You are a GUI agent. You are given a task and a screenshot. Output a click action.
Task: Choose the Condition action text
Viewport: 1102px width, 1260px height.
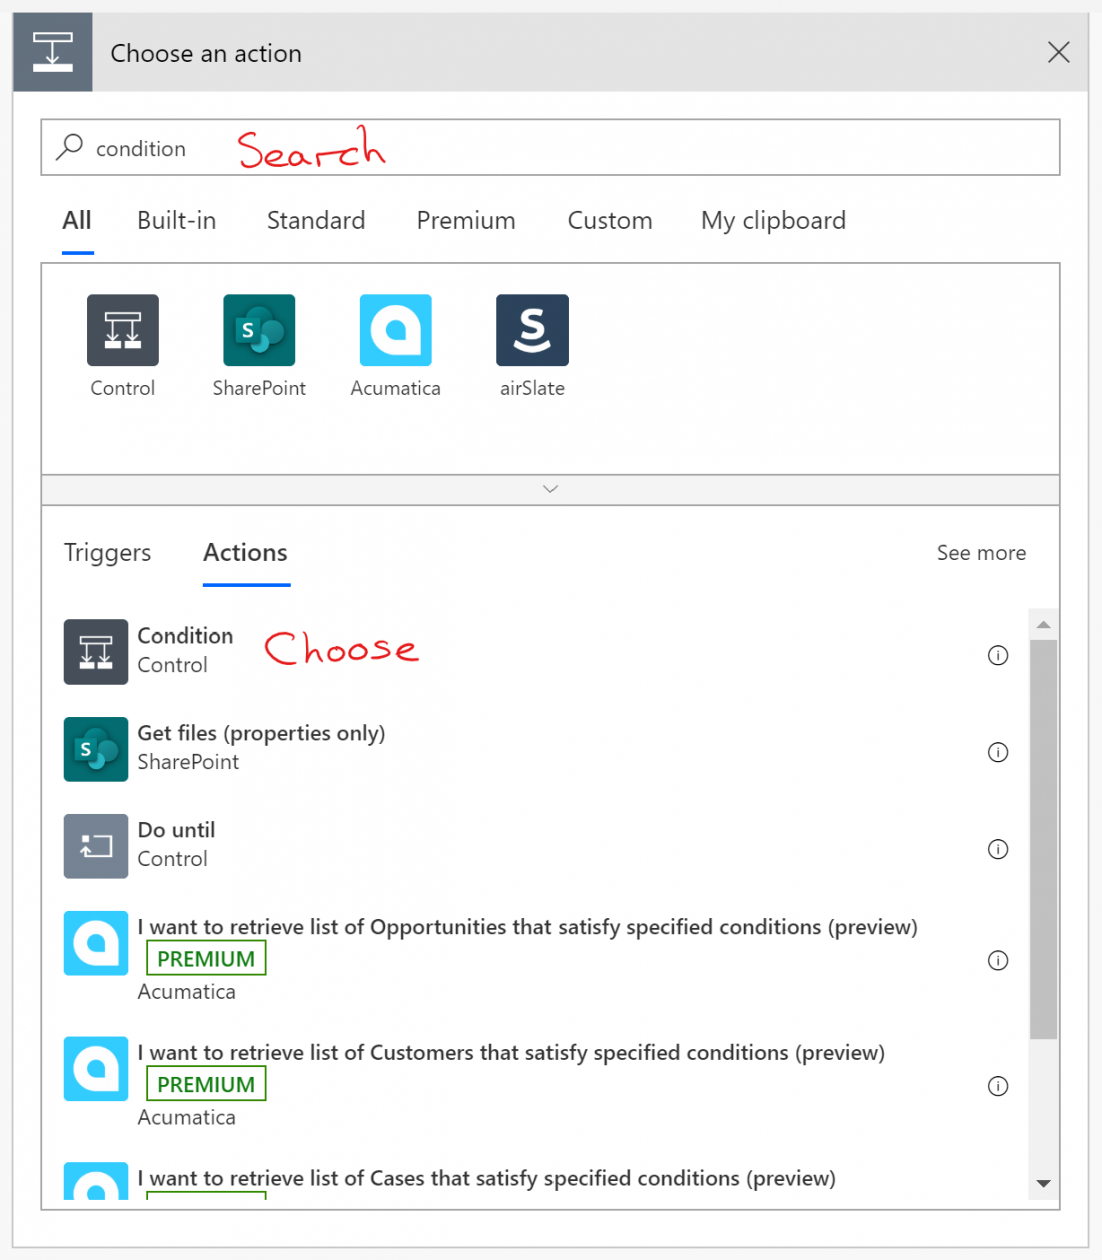[185, 636]
